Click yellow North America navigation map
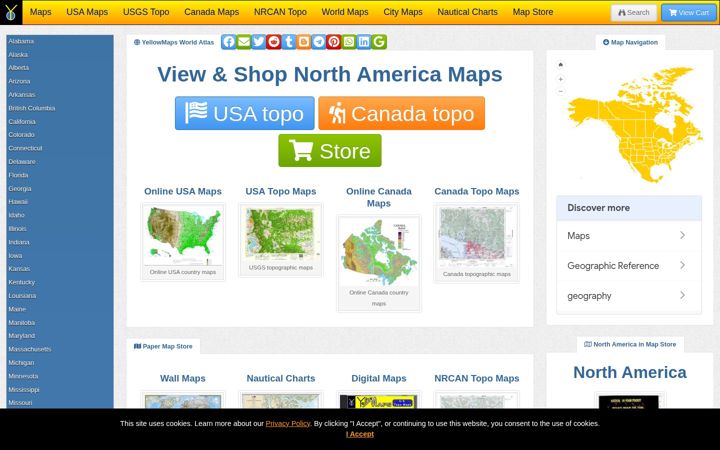The height and width of the screenshot is (450, 720). pos(635,124)
